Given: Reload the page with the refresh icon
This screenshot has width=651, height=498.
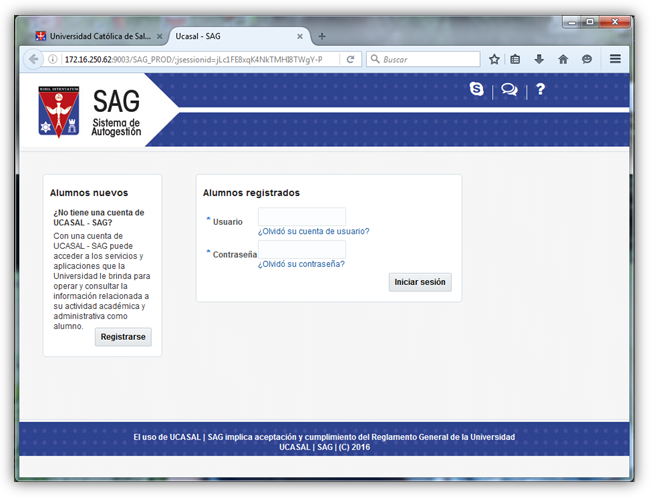Looking at the screenshot, I should coord(350,59).
